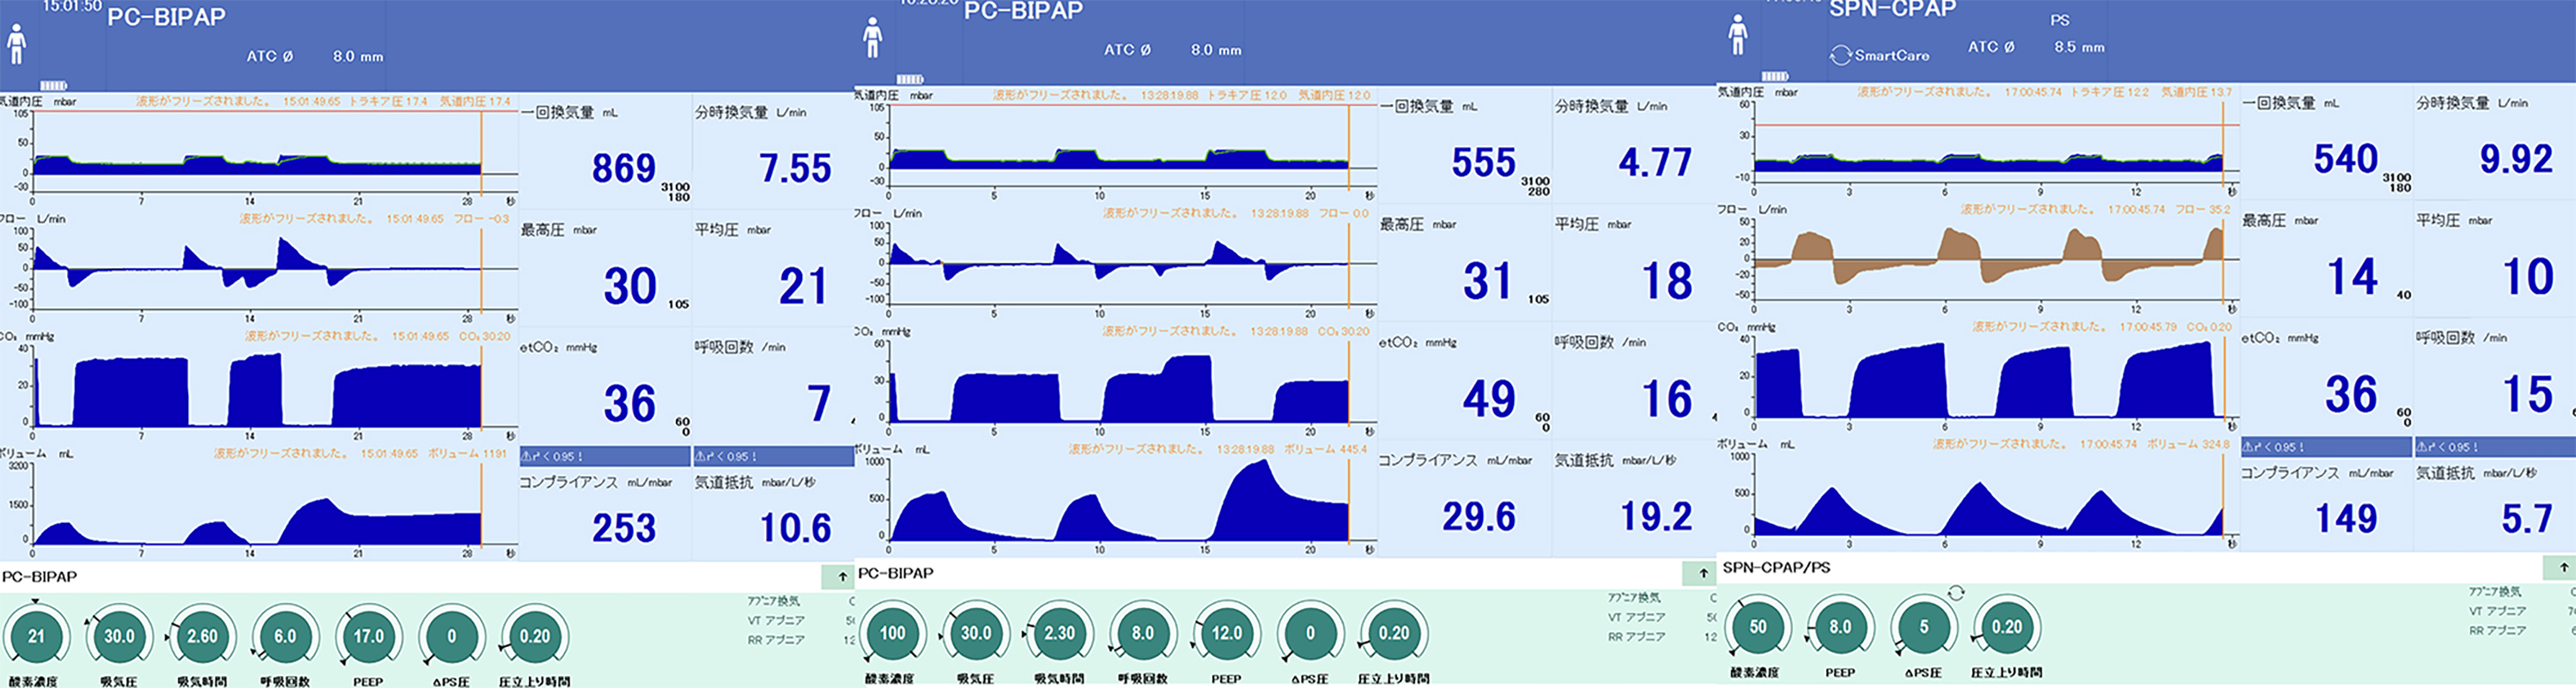Viewport: 2576px width, 688px height.
Task: Click the SmartCare label
Action: 1892,55
